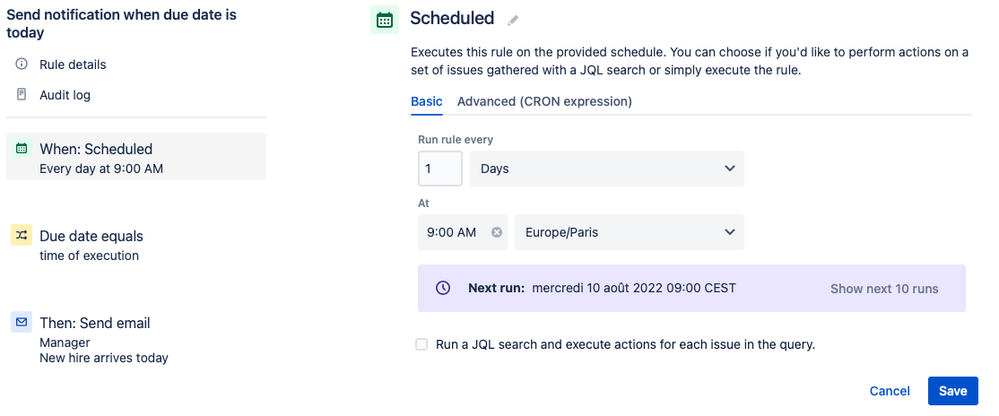Select the Basic tab
The height and width of the screenshot is (416, 999).
[x=426, y=101]
